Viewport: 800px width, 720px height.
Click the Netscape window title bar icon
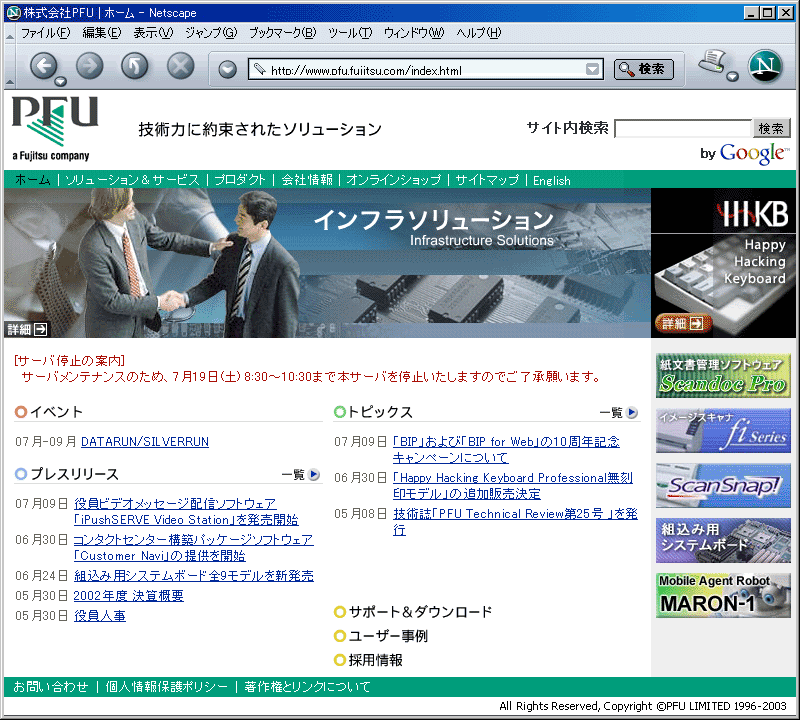click(x=13, y=13)
